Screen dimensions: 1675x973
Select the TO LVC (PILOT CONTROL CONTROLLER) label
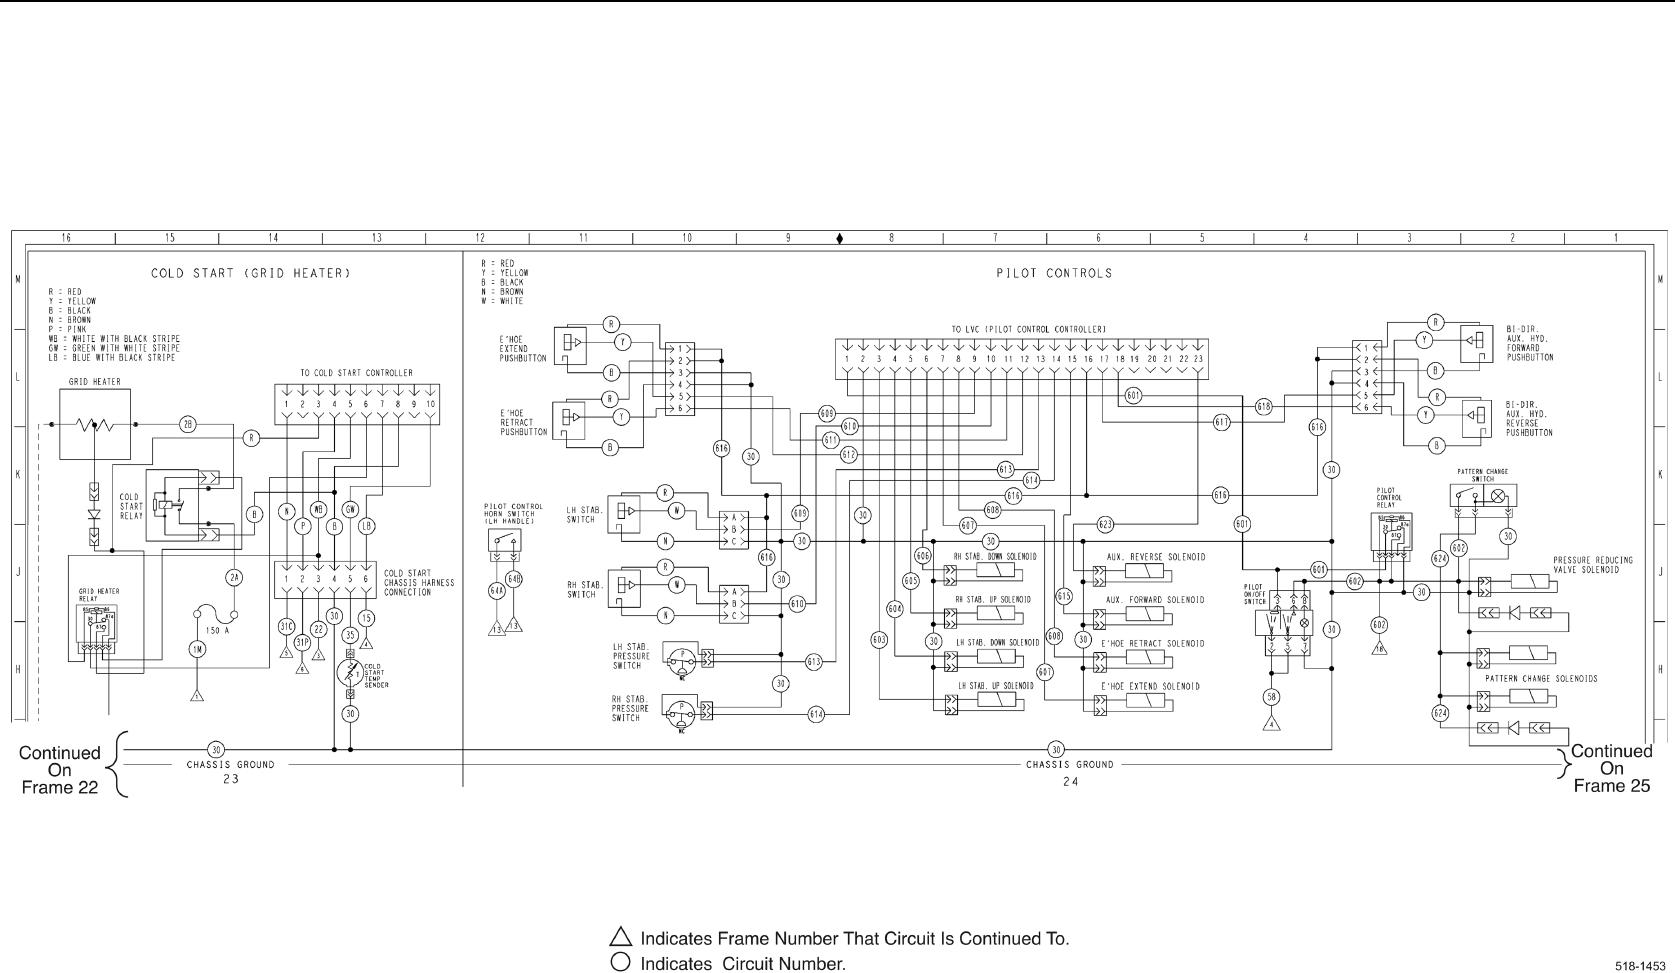tap(1029, 329)
